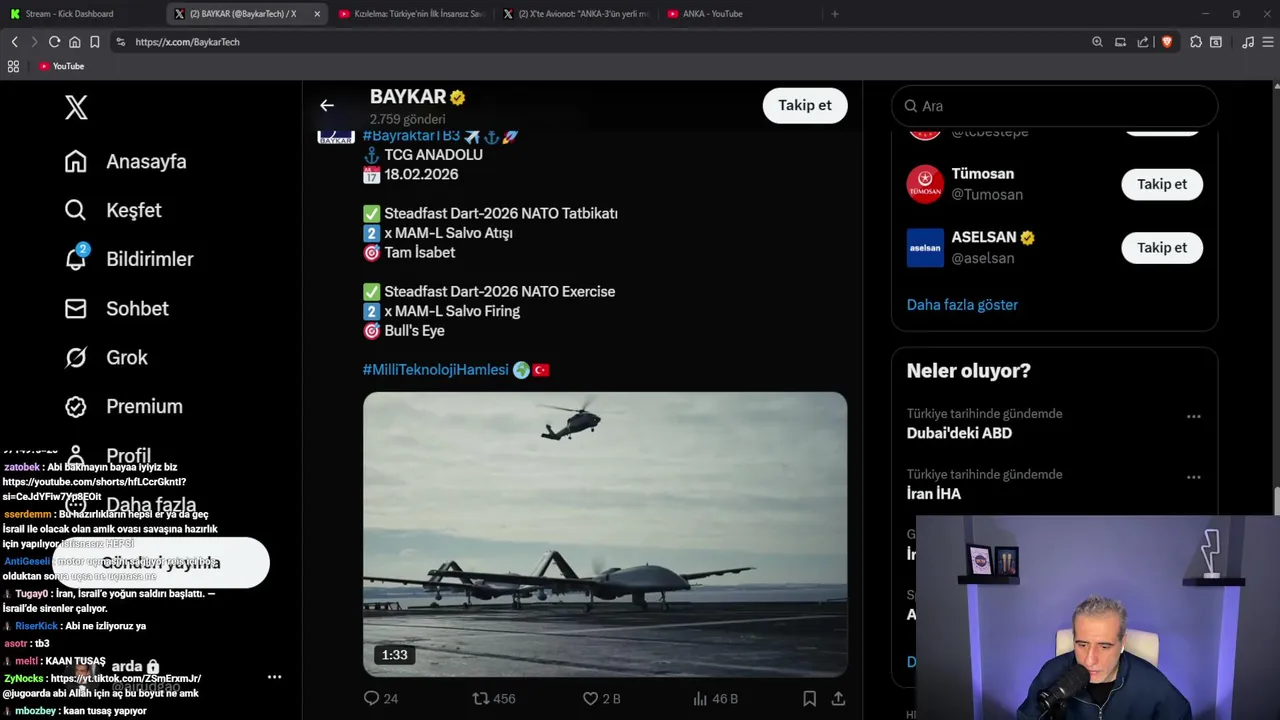Open the #BayraktarTB3 hashtag link

pos(411,136)
